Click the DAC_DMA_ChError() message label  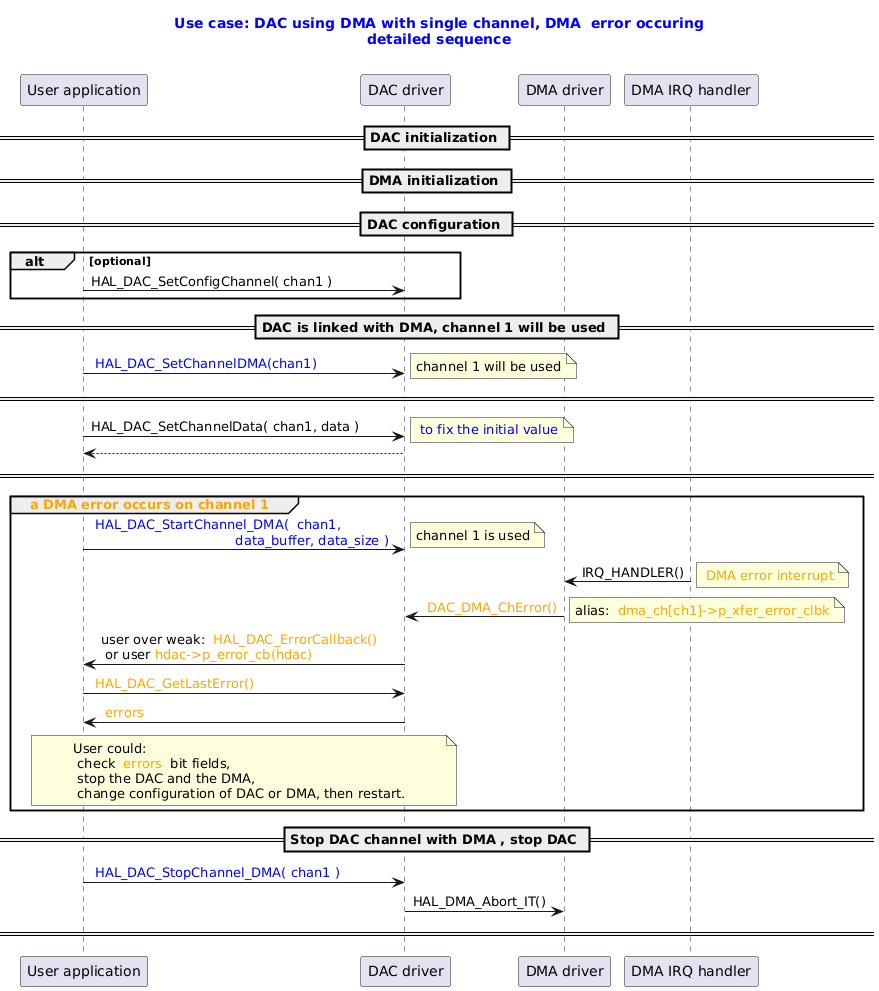pyautogui.click(x=492, y=607)
